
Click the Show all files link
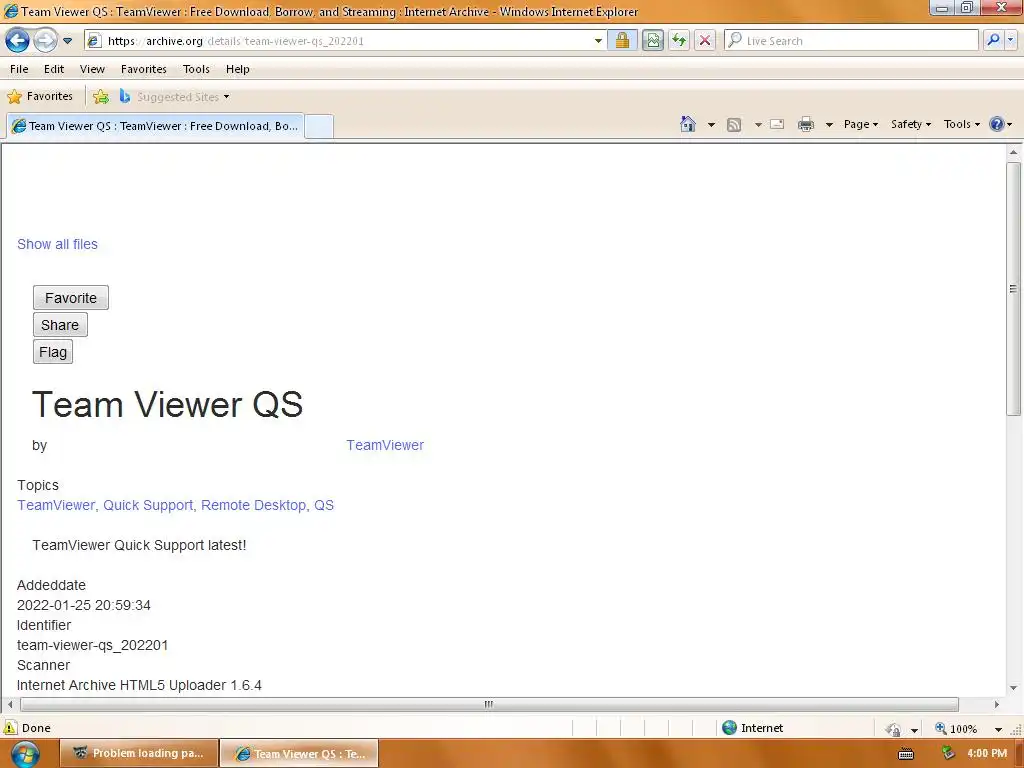(x=57, y=244)
